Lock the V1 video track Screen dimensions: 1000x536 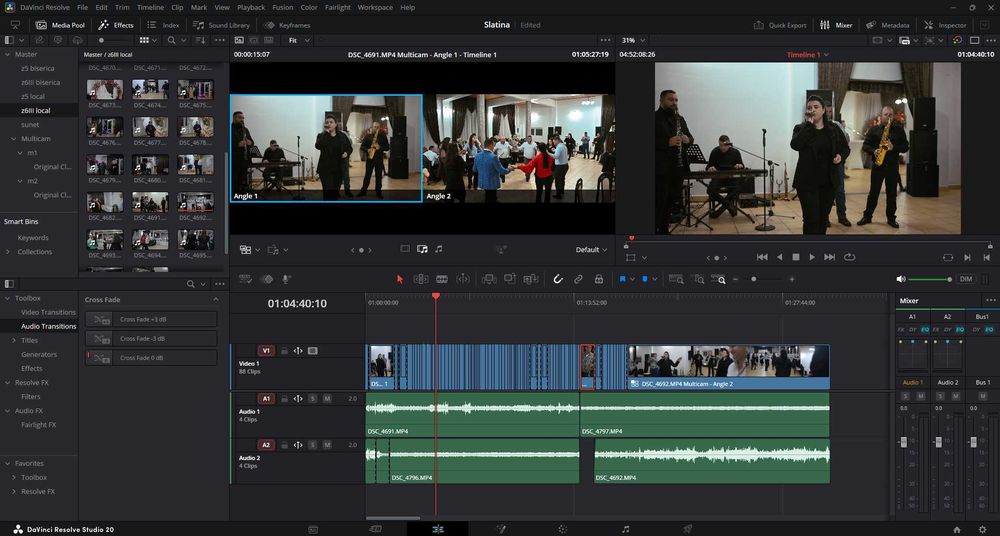point(284,350)
